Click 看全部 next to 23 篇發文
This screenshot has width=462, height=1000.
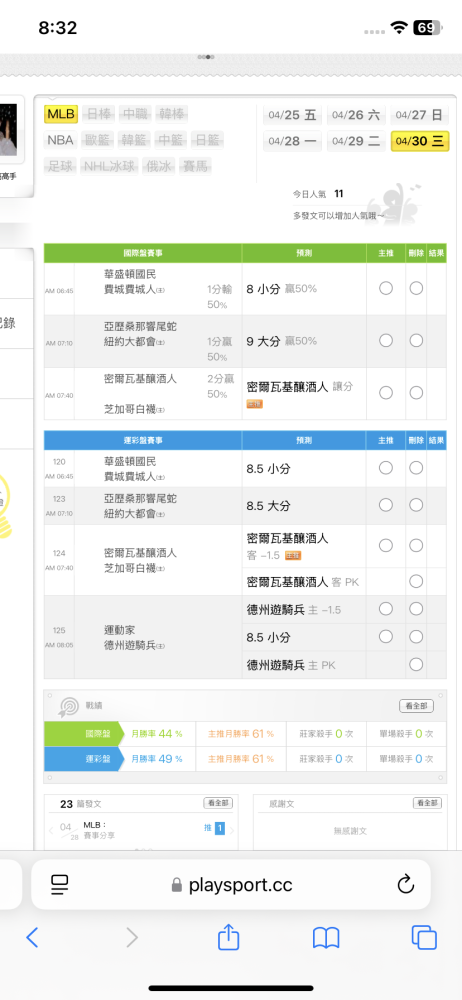218,804
